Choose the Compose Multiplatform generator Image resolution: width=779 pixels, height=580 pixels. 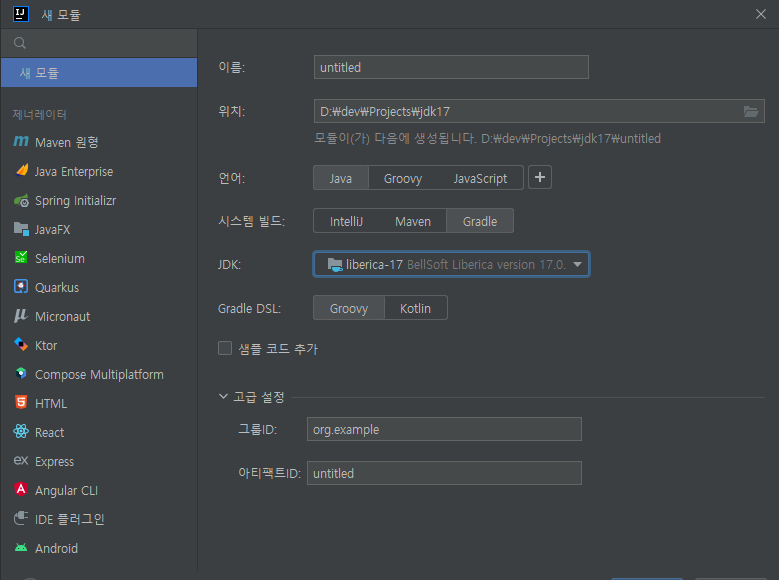click(99, 374)
